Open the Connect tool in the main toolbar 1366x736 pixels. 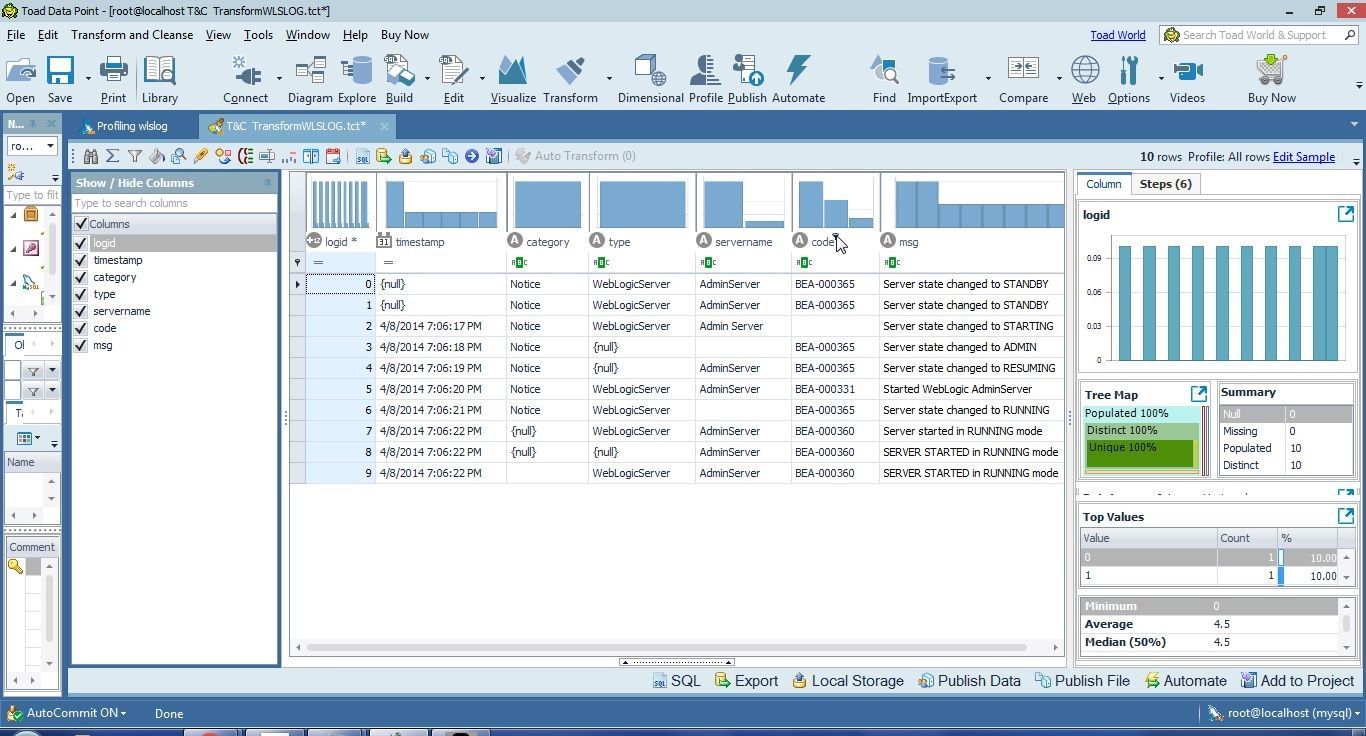[x=245, y=80]
